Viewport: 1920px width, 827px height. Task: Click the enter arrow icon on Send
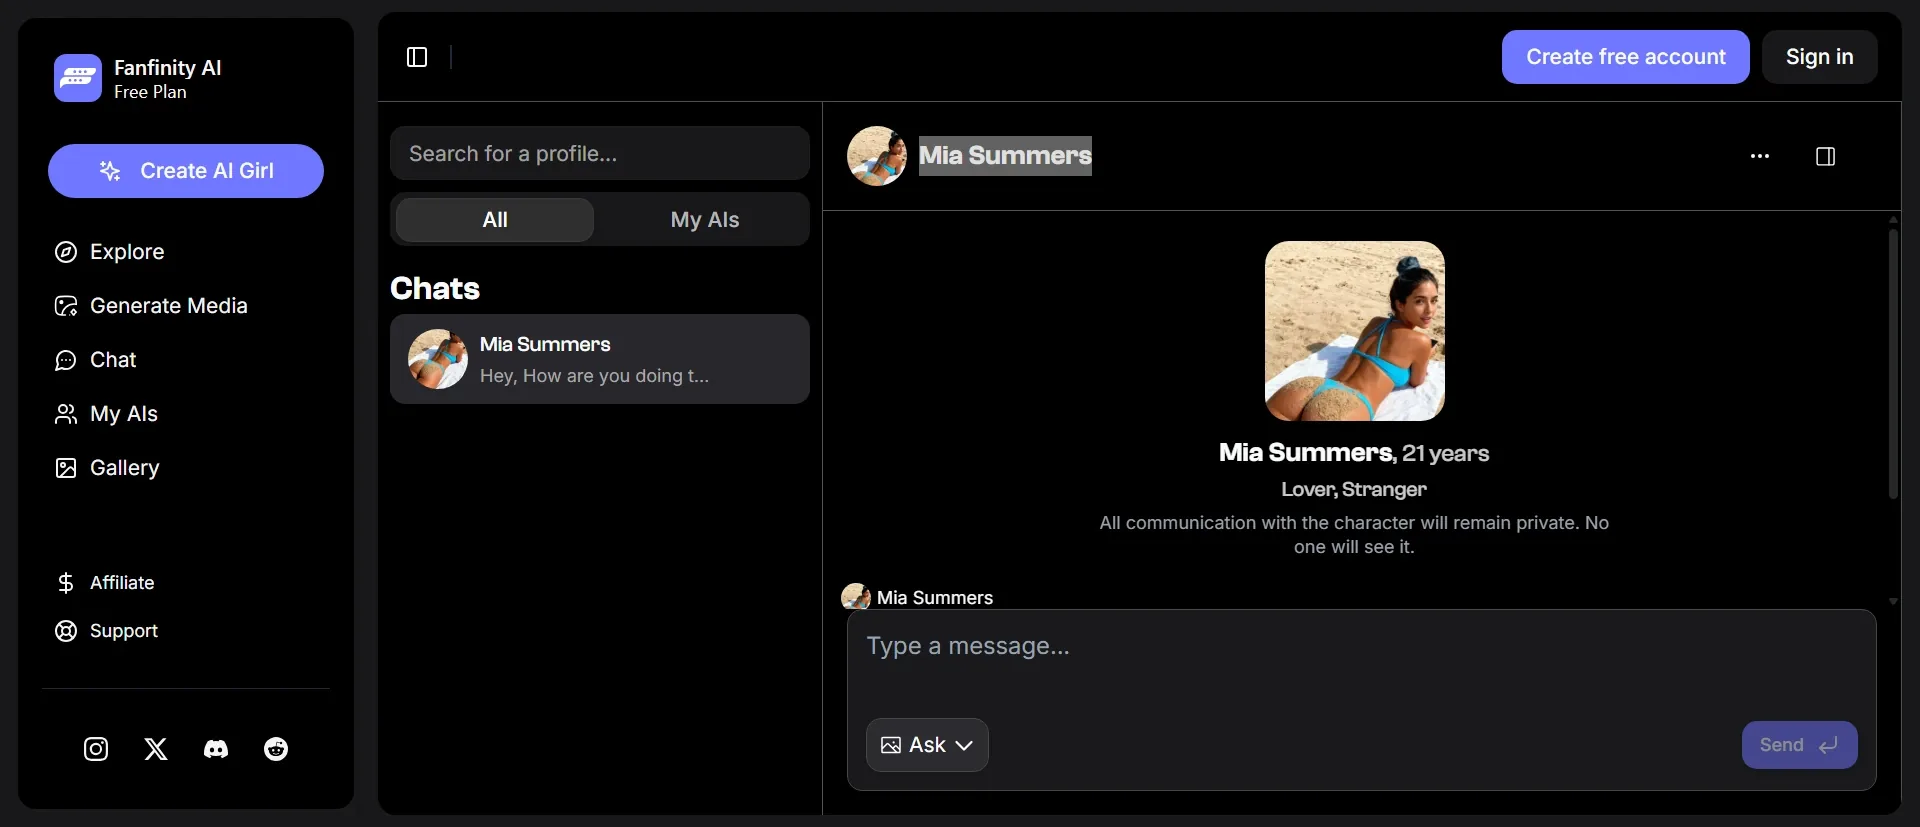1829,745
